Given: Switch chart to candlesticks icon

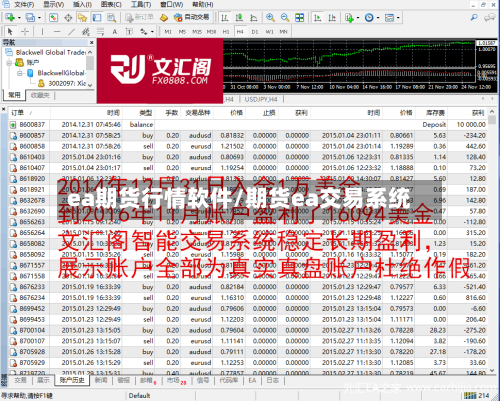Looking at the screenshot, I should pos(239,17).
